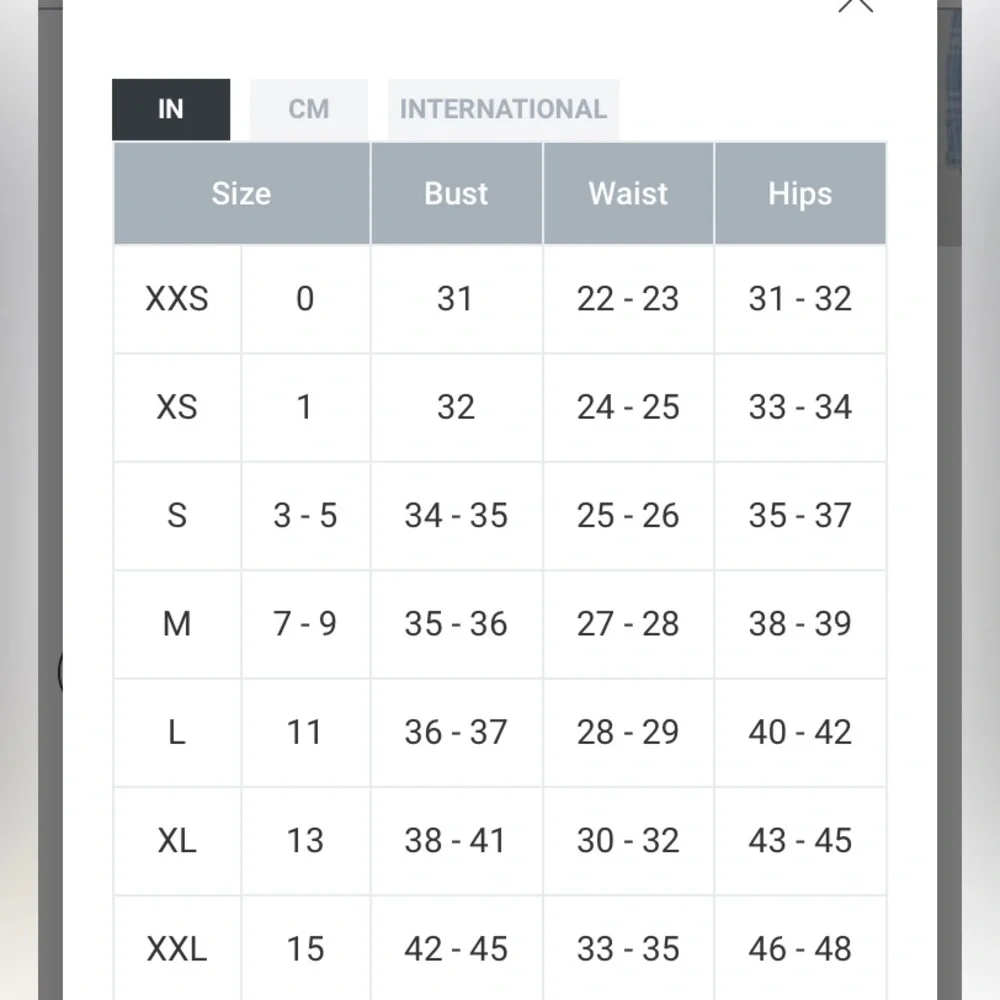Click the 34 - 35 bust cell
The width and height of the screenshot is (1000, 1000).
click(456, 516)
